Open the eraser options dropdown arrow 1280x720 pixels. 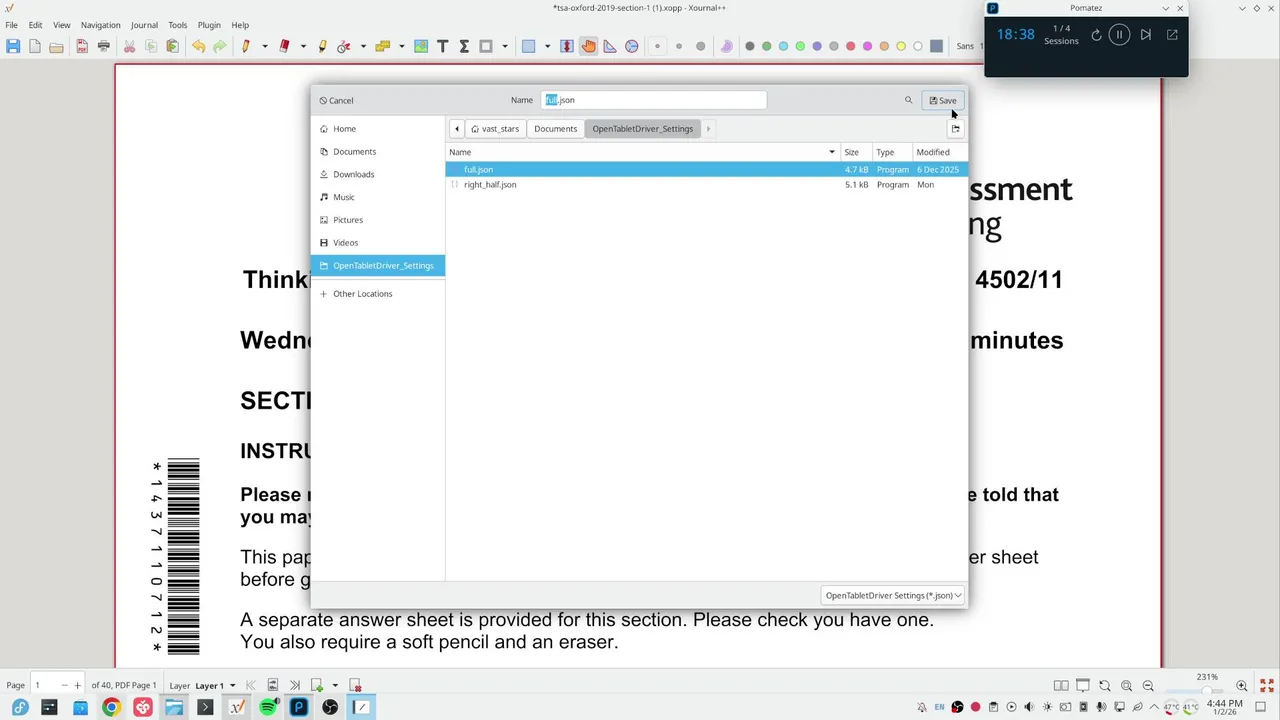coord(303,46)
